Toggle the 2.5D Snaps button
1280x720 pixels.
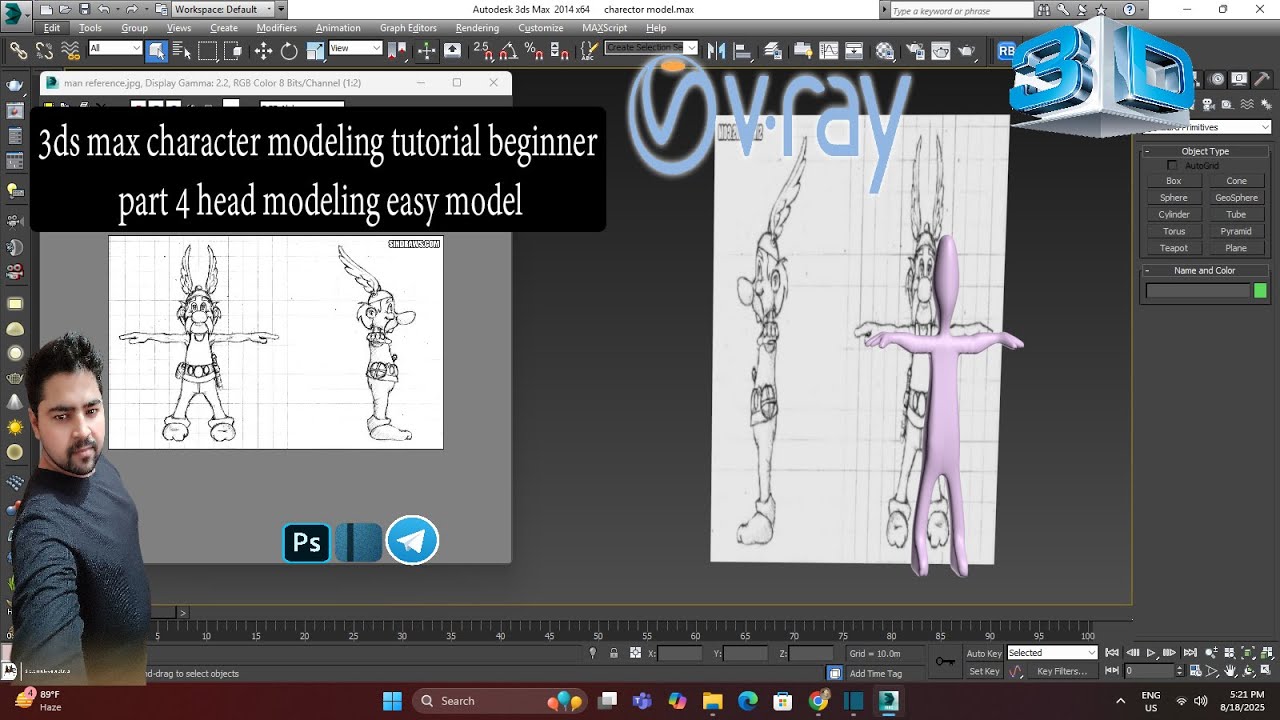pyautogui.click(x=482, y=50)
